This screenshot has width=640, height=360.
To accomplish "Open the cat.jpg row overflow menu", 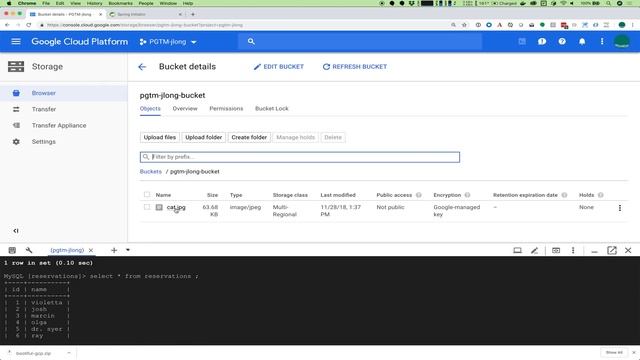I will point(620,208).
